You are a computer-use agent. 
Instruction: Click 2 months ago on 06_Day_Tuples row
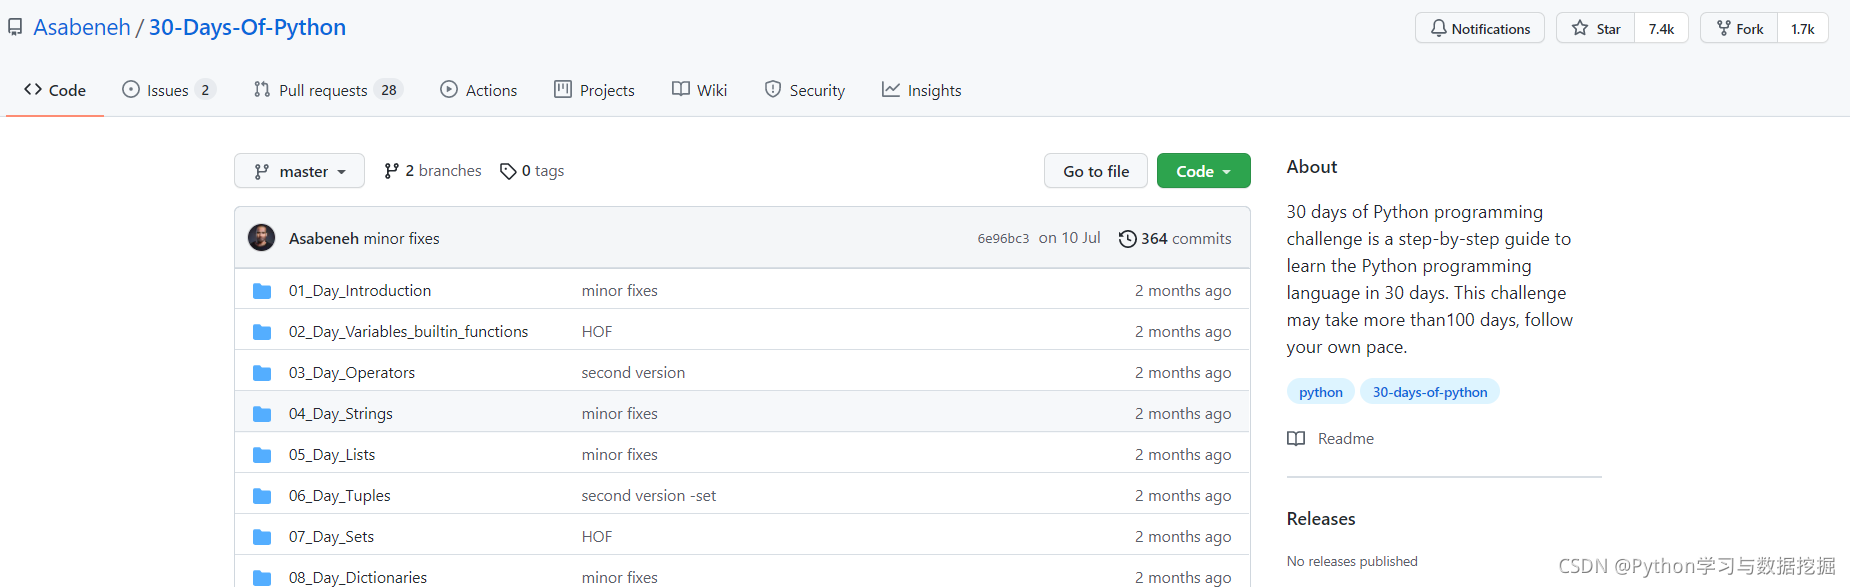[x=1183, y=495]
